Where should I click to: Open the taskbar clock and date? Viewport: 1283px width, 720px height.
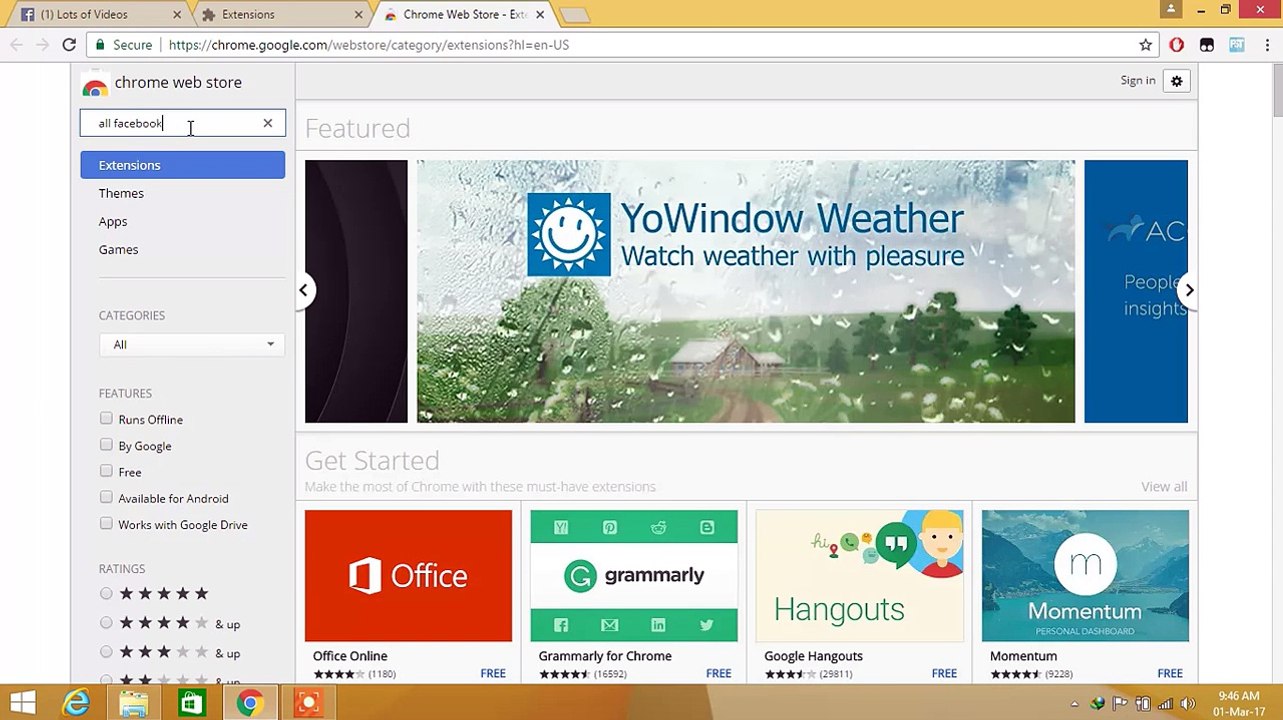1238,703
